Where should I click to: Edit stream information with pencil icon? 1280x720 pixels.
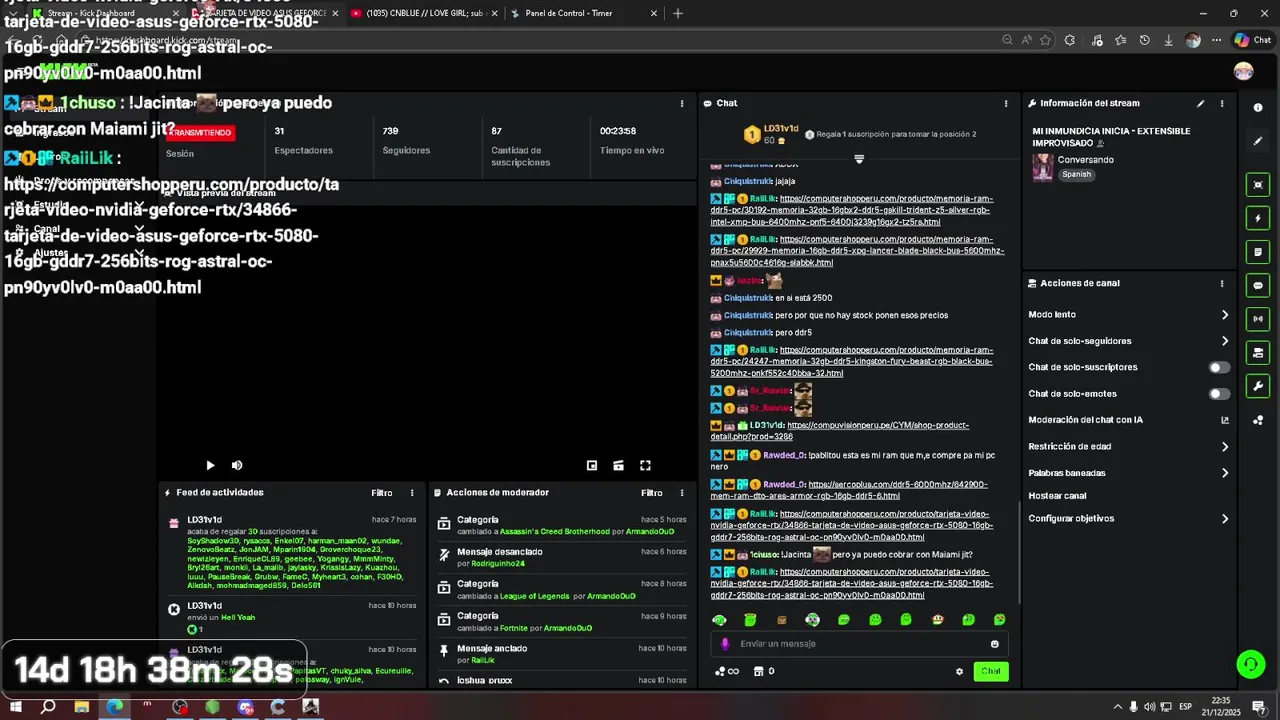coord(1201,103)
